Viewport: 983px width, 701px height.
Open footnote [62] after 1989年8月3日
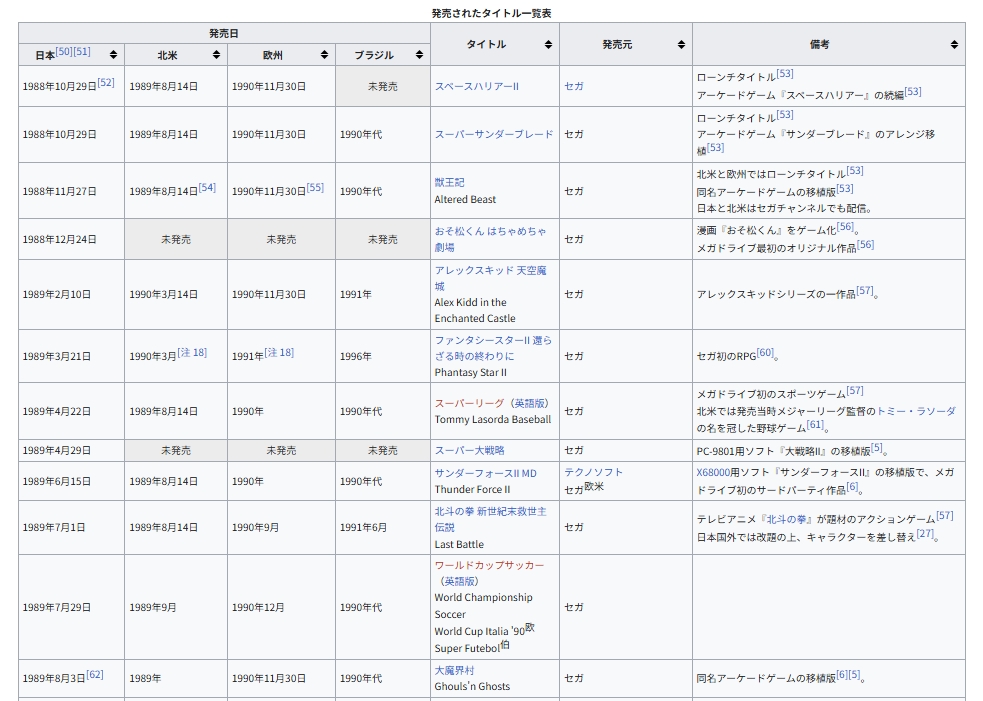[x=95, y=675]
